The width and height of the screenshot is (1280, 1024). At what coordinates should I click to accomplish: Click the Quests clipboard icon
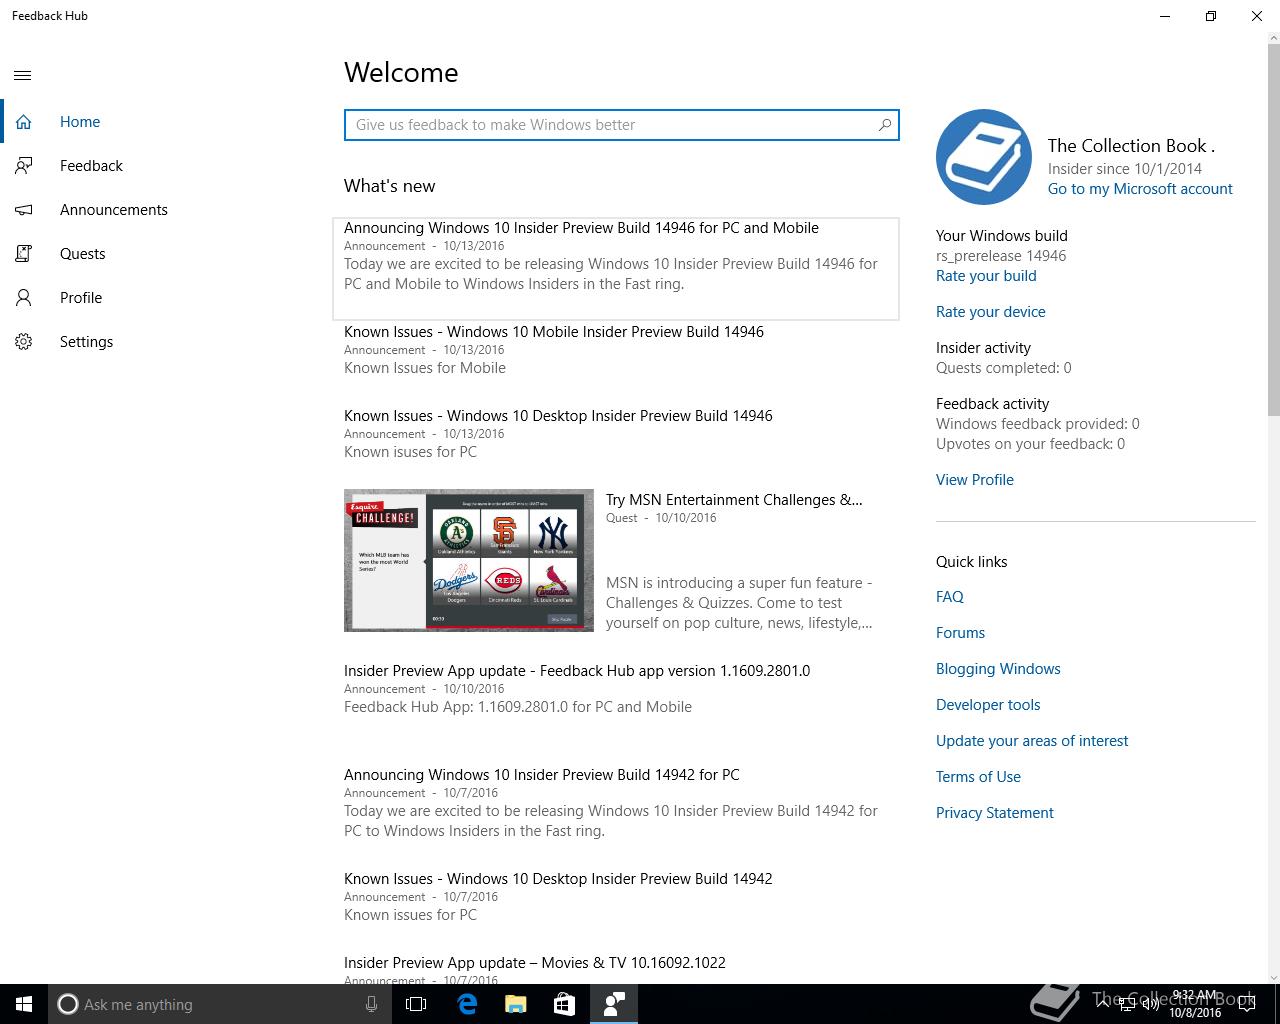[24, 254]
